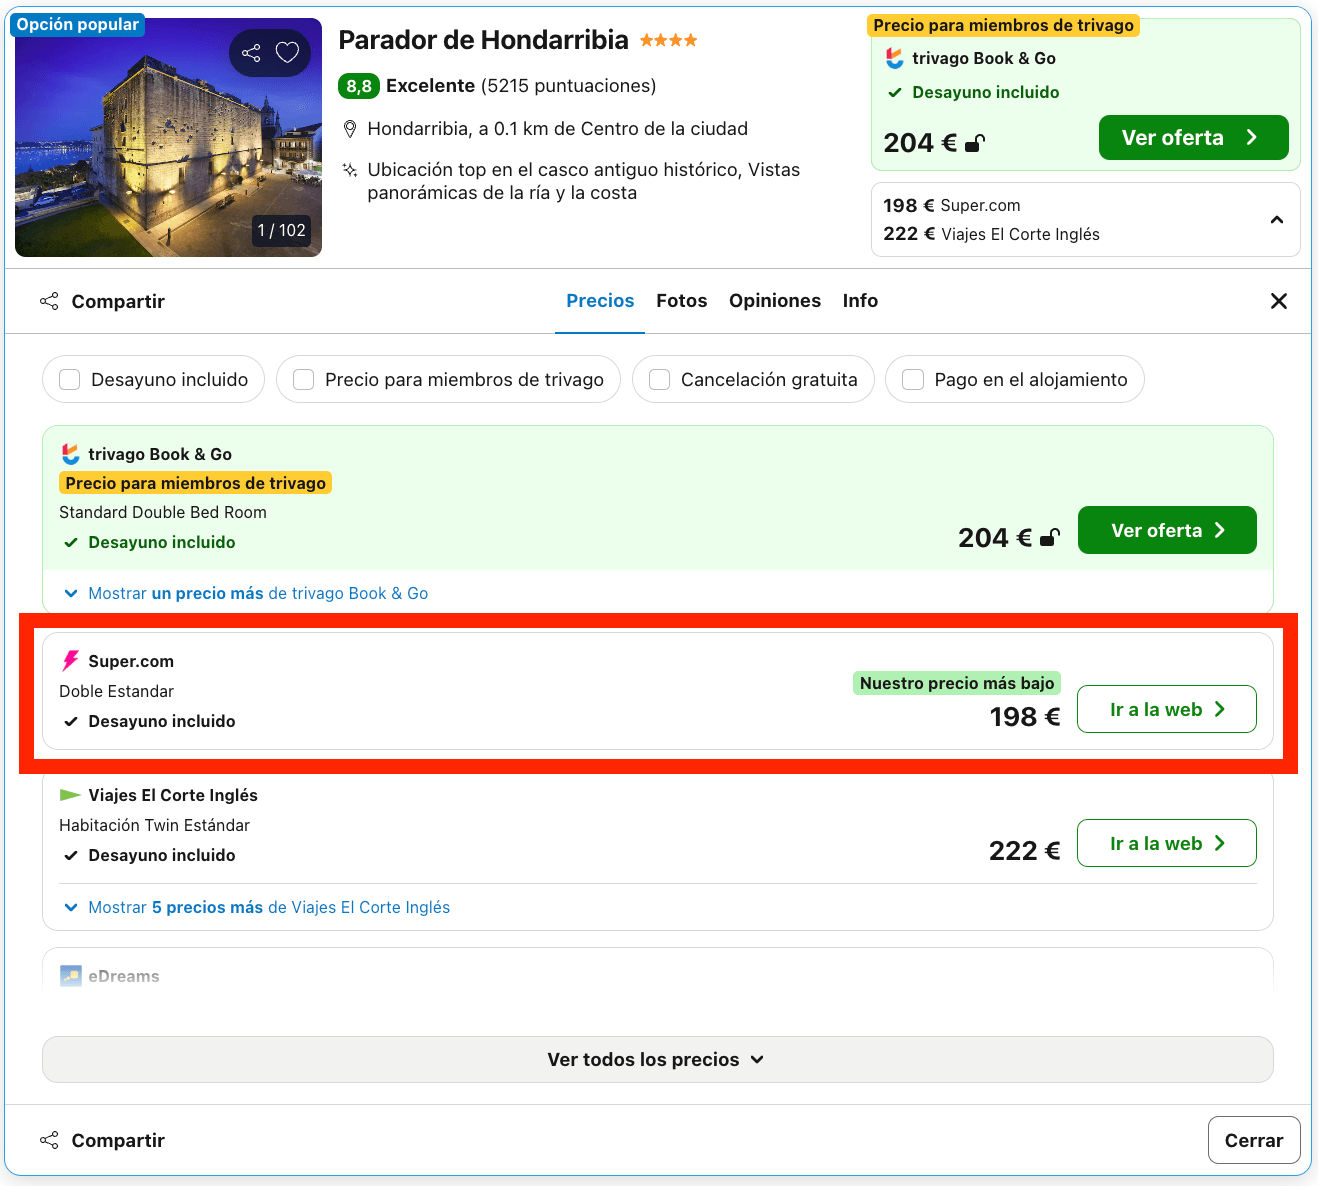Click the Standard Double Bed Room text

163,512
